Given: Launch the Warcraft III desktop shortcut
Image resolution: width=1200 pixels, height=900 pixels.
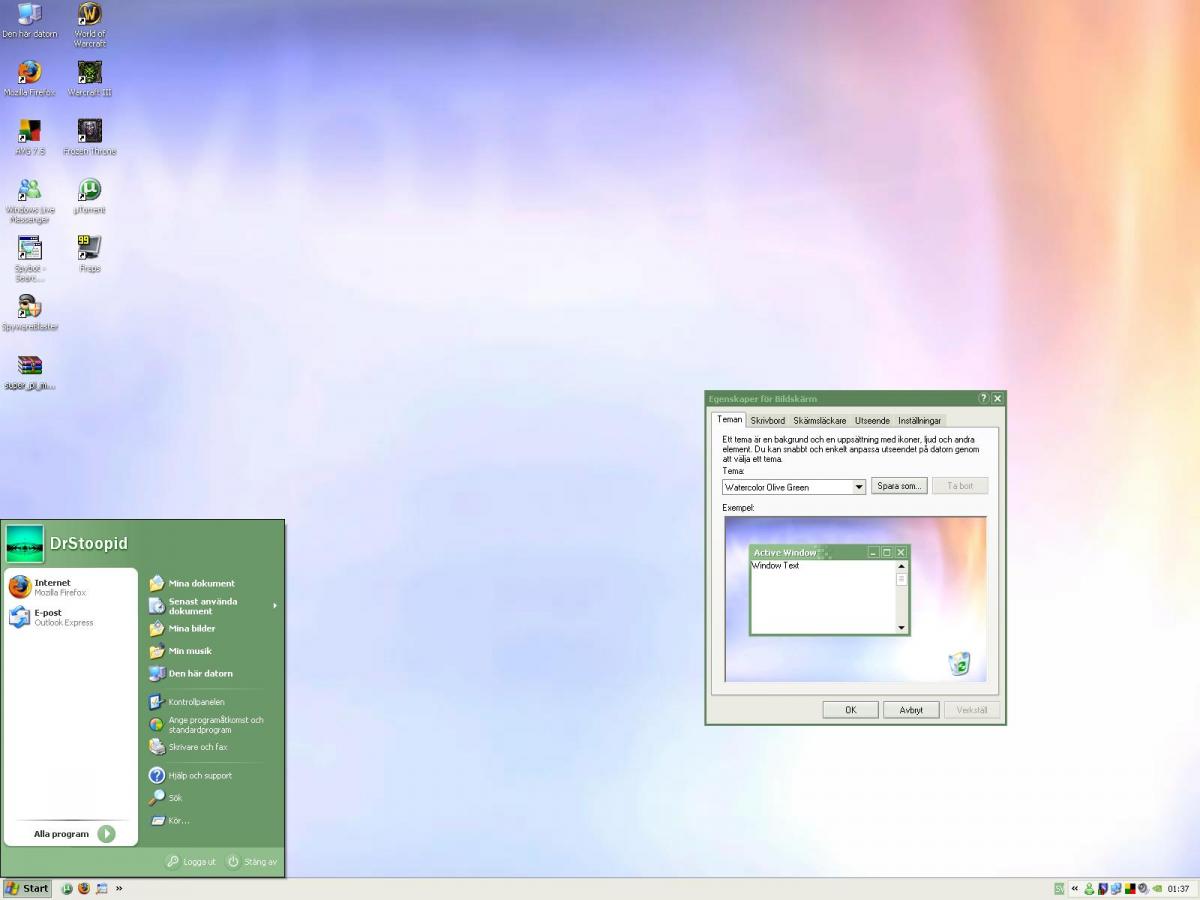Looking at the screenshot, I should click(x=90, y=74).
